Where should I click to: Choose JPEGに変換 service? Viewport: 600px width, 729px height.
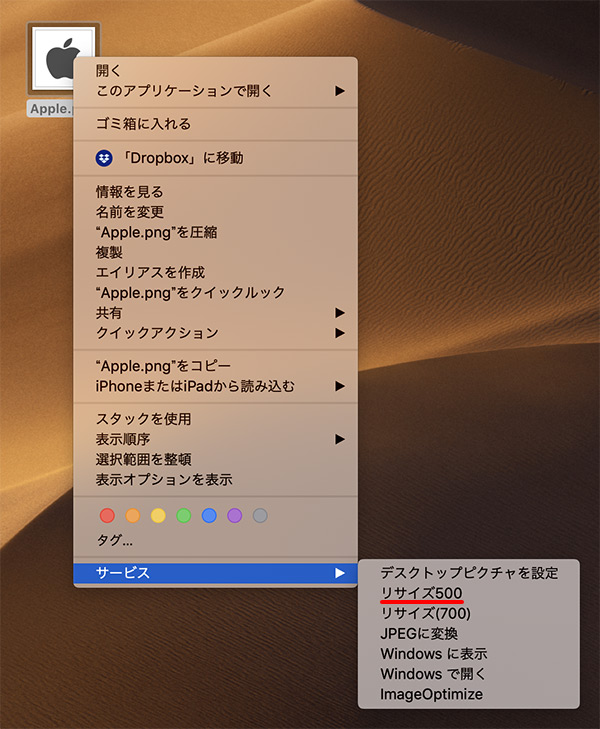(469, 634)
